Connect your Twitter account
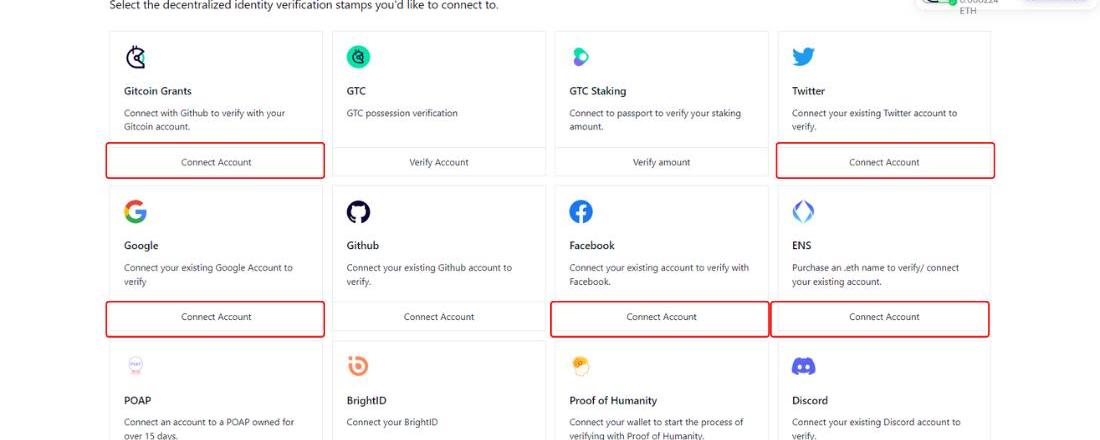Viewport: 1100px width, 440px height. (884, 161)
